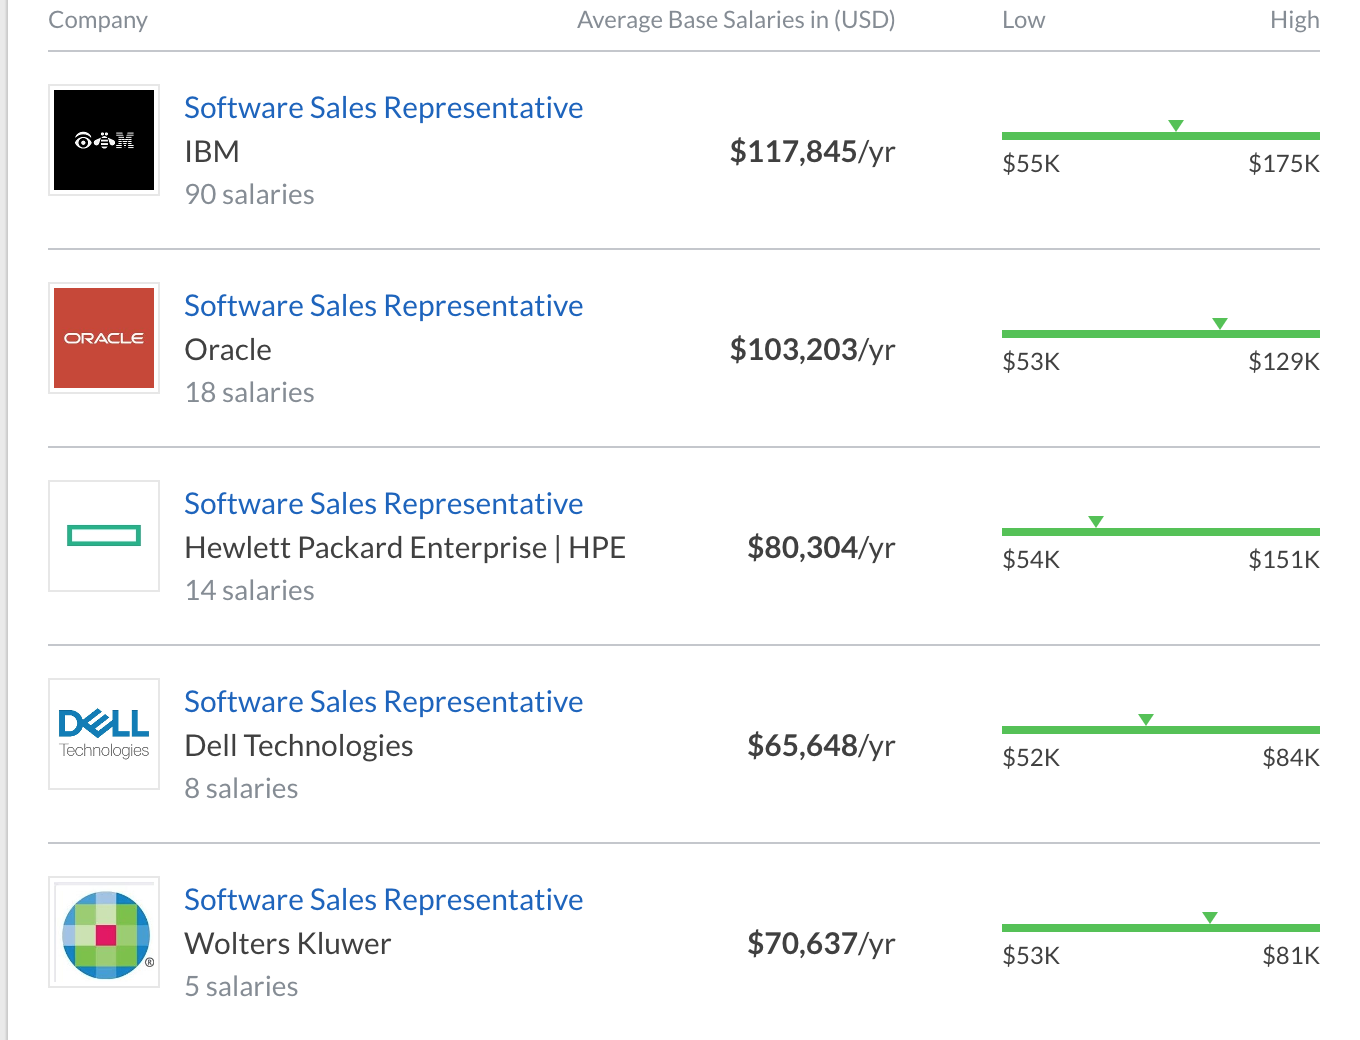Click the $117,845/yr salary figure
The width and height of the screenshot is (1360, 1040).
[x=812, y=151]
